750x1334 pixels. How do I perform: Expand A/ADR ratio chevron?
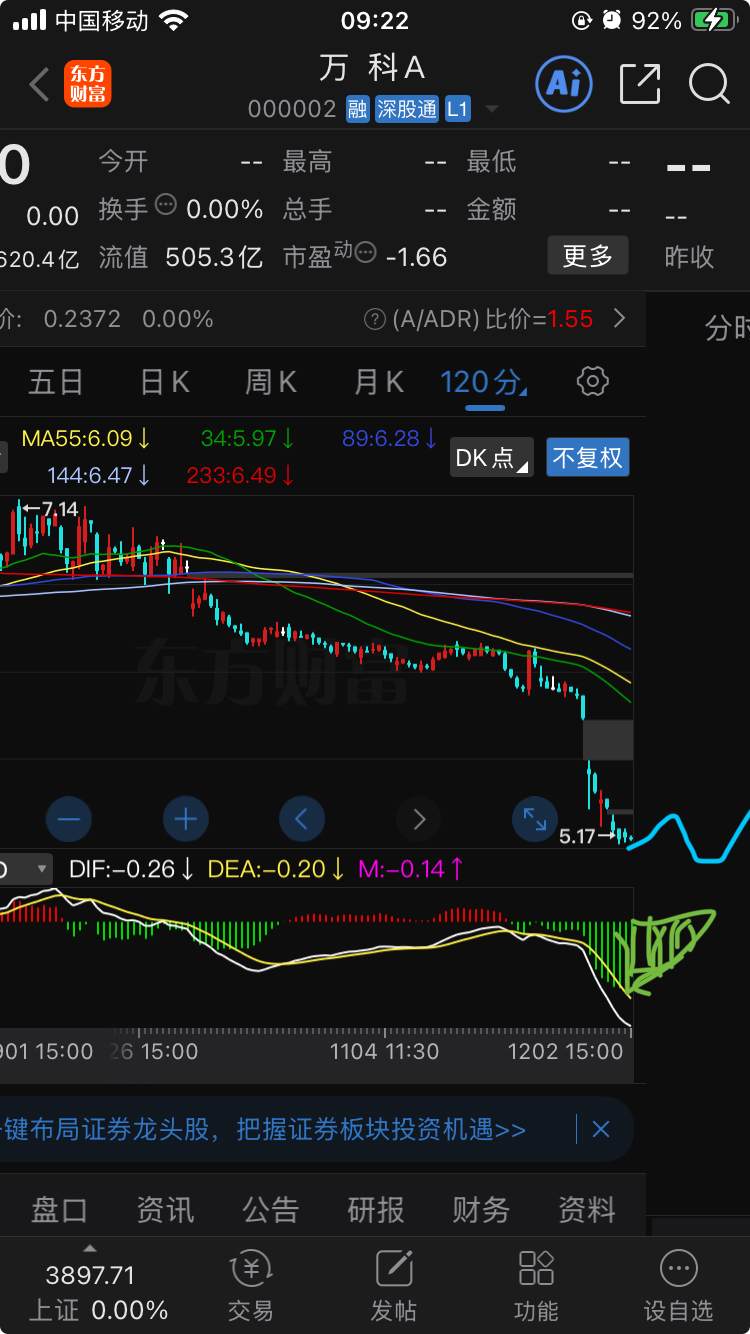[620, 319]
